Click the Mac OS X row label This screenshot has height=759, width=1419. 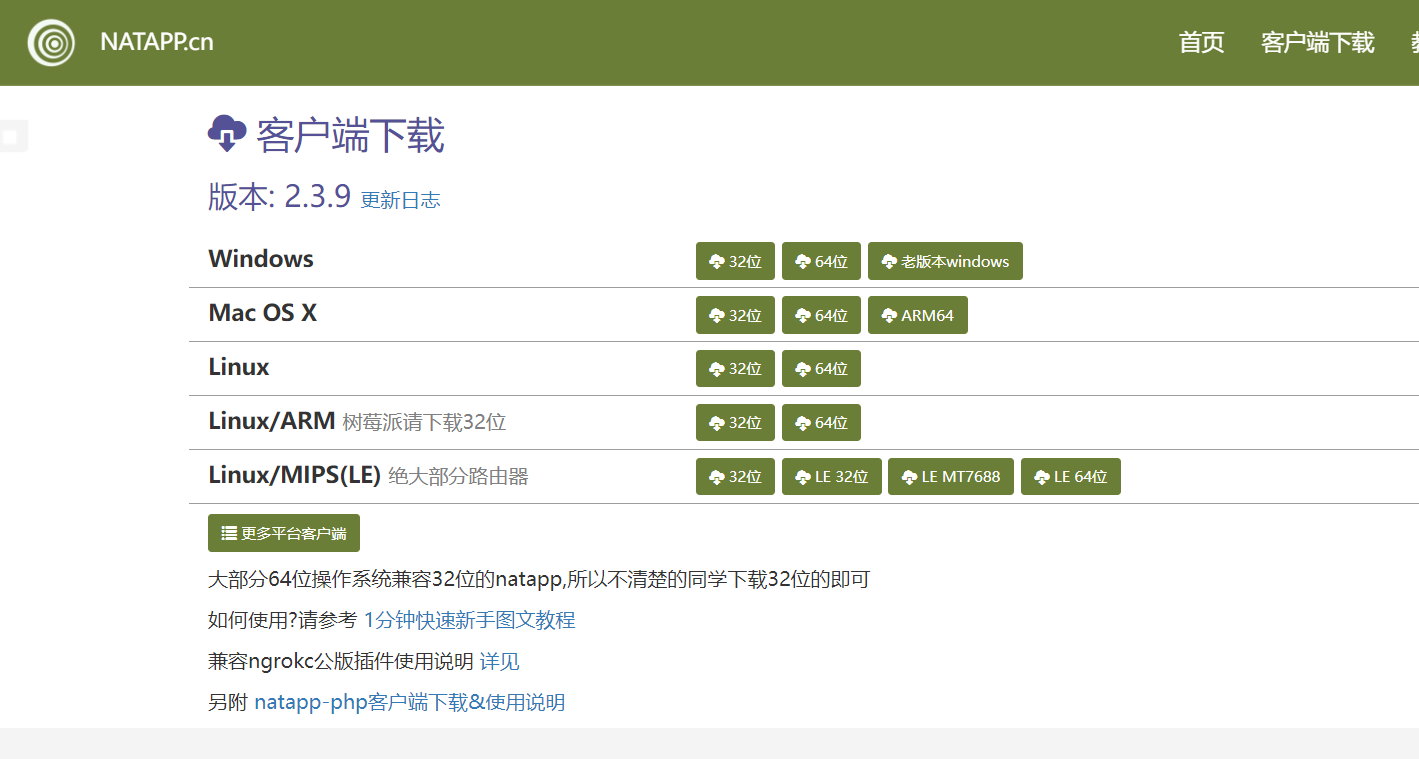[263, 313]
